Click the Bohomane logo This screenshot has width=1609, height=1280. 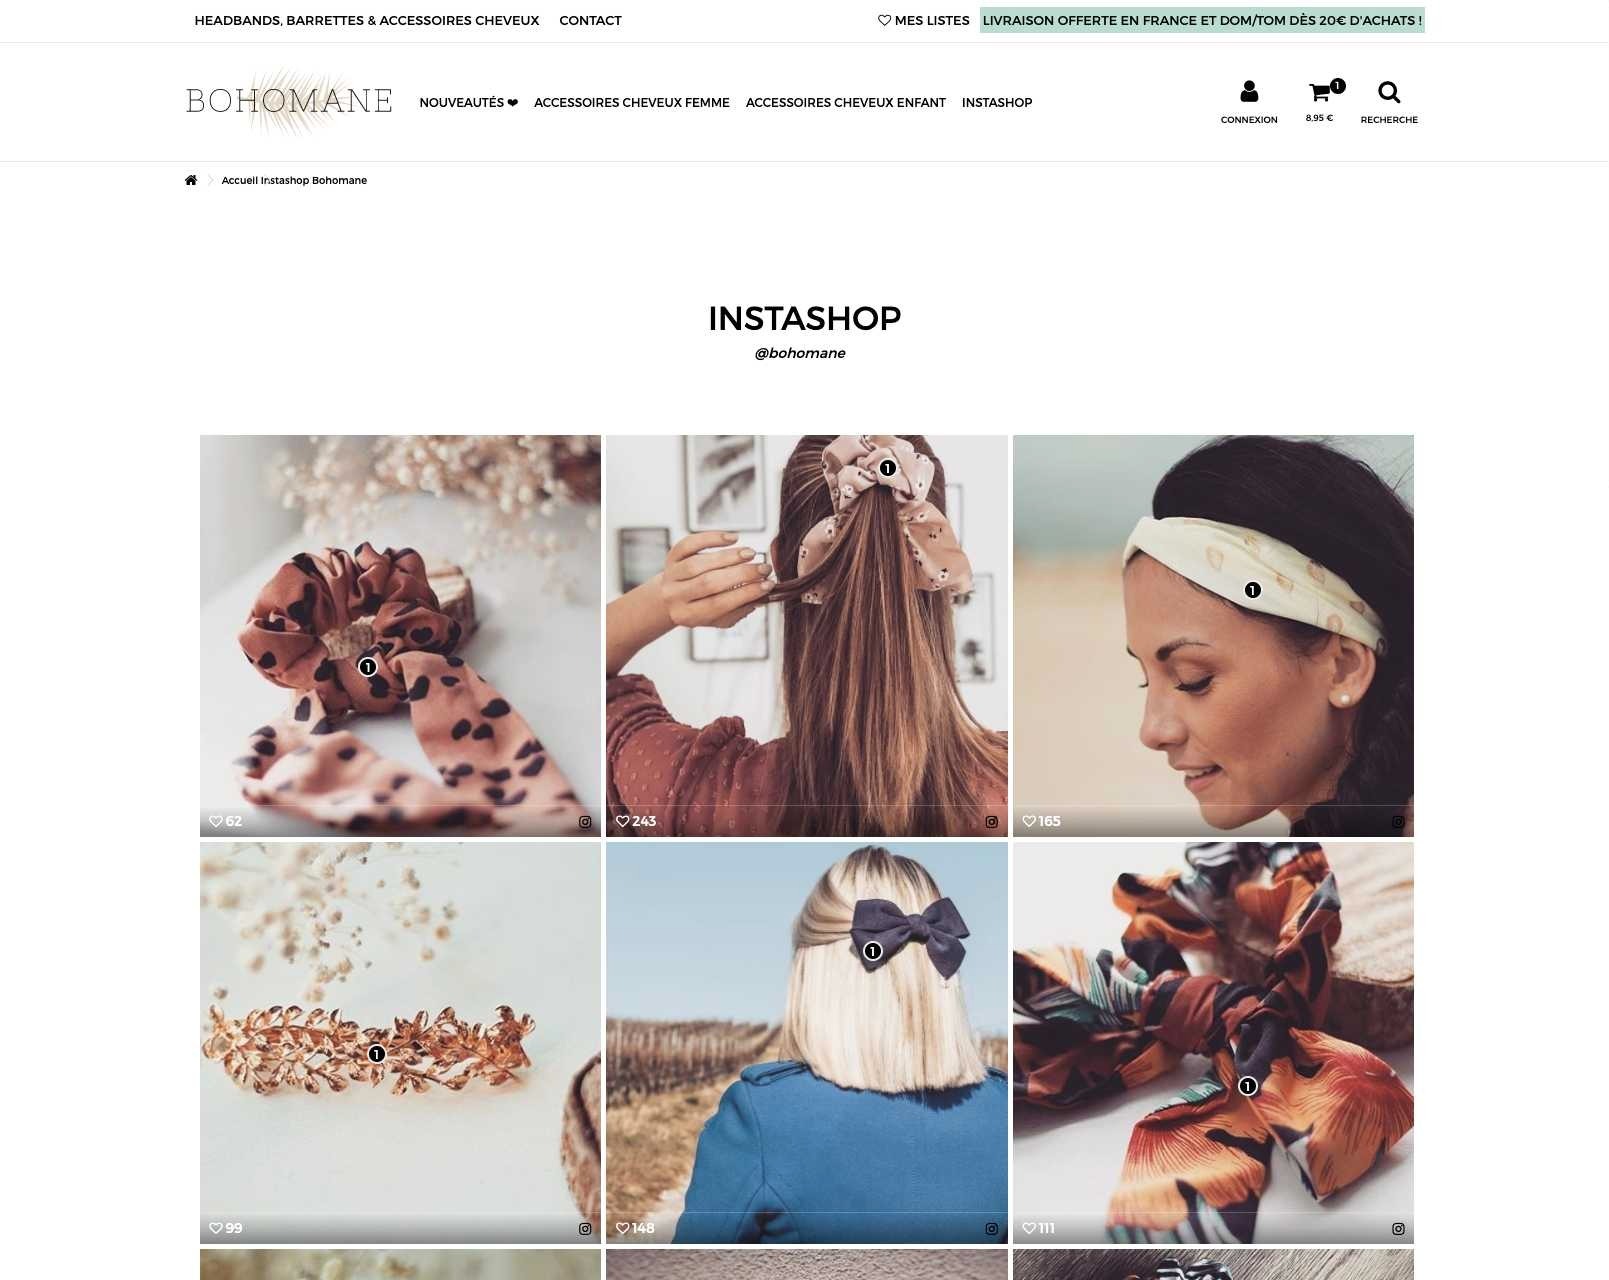[x=289, y=101]
